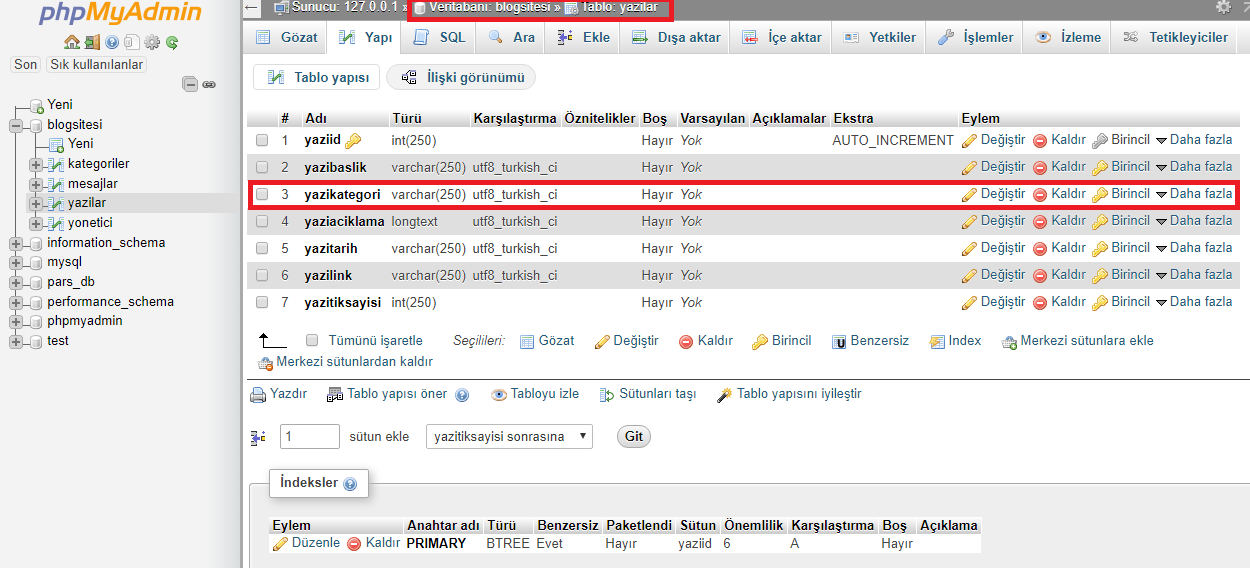This screenshot has height=568, width=1250.
Task: Click Birincil key for yazikategori row
Action: (x=1121, y=194)
